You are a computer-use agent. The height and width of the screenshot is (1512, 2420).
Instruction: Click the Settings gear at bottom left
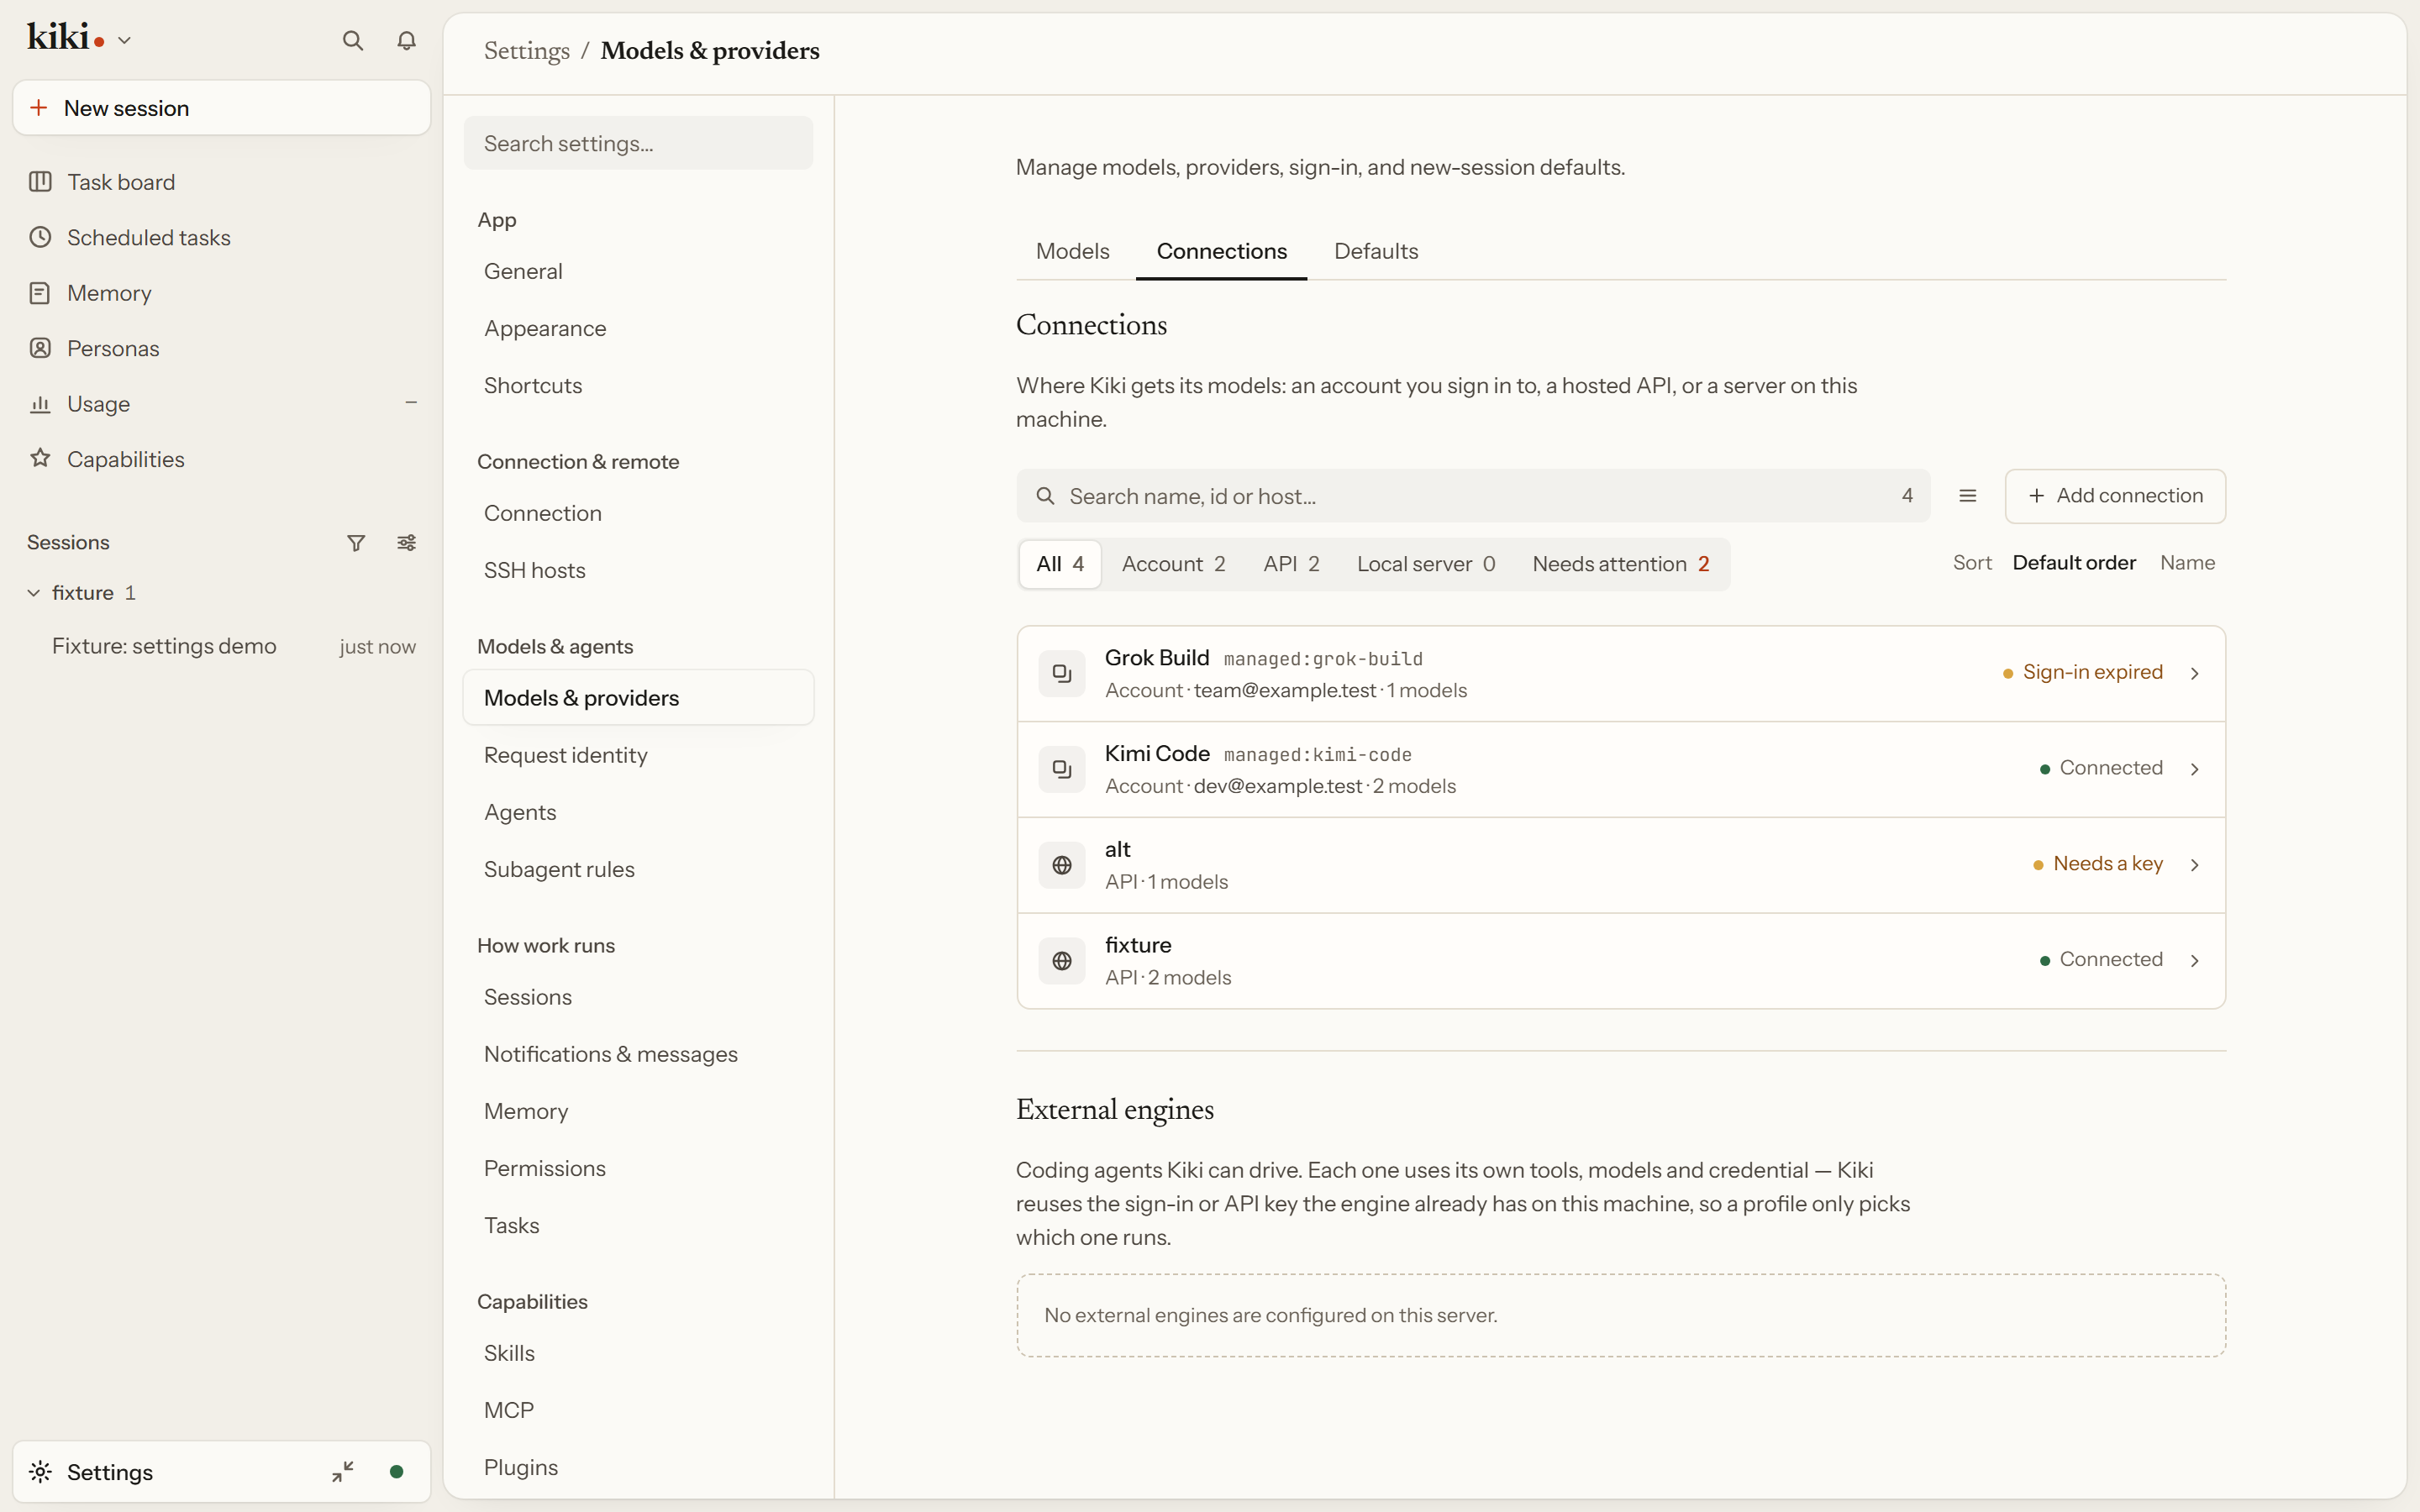click(40, 1471)
